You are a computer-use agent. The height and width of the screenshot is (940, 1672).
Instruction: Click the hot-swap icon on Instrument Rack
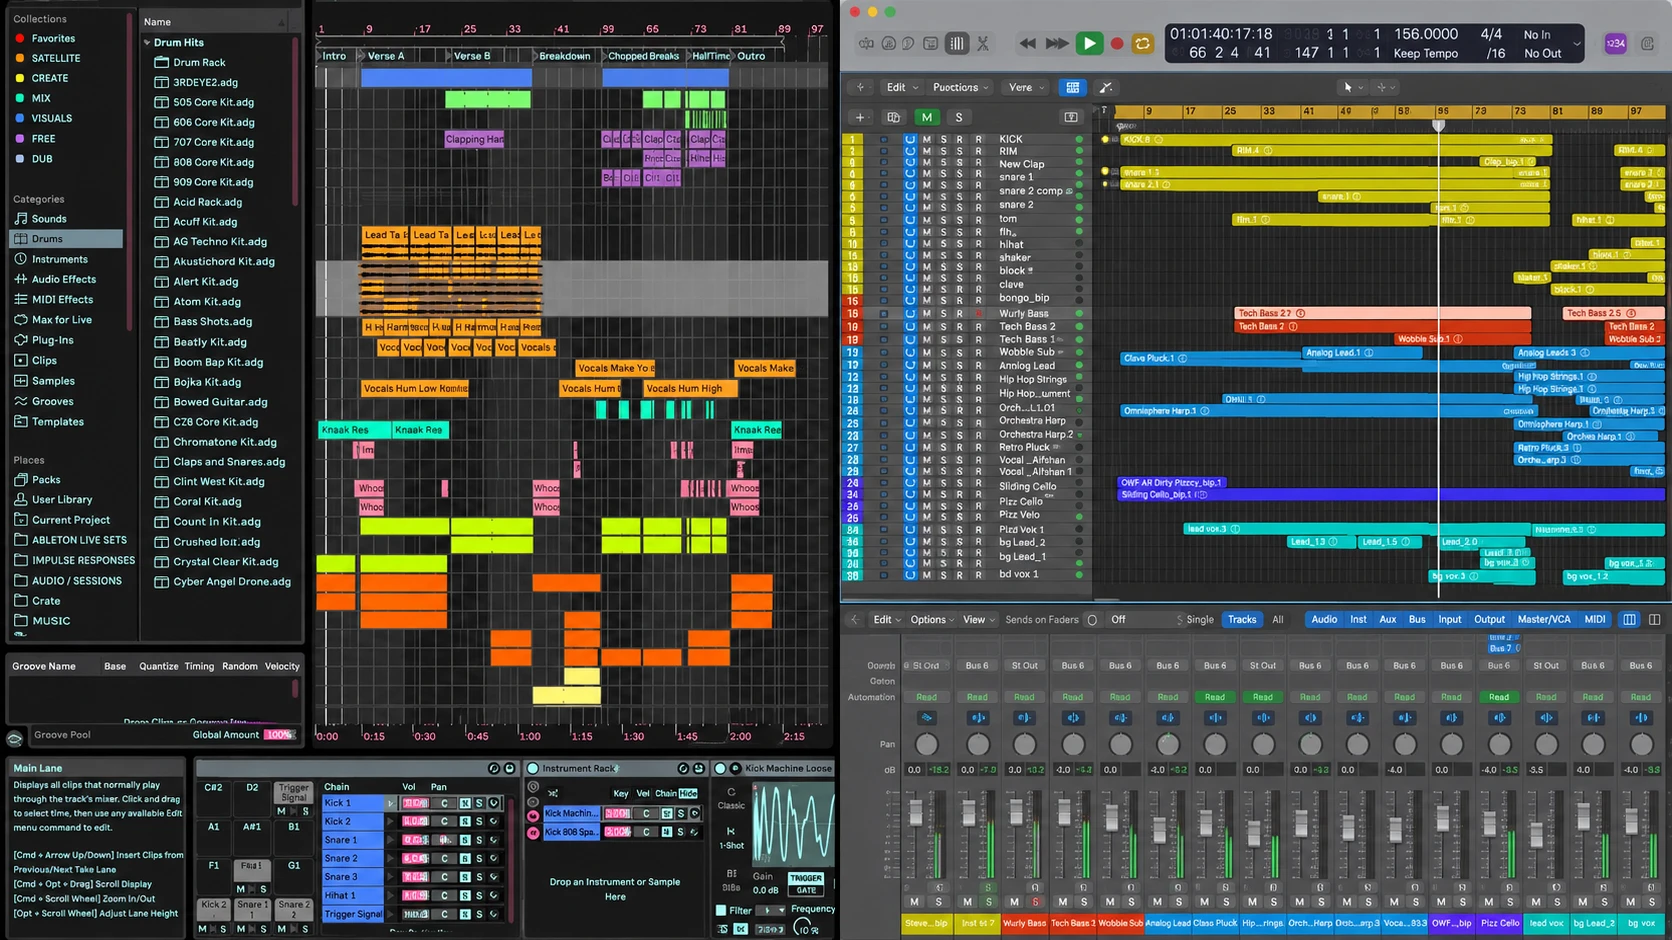[x=683, y=768]
